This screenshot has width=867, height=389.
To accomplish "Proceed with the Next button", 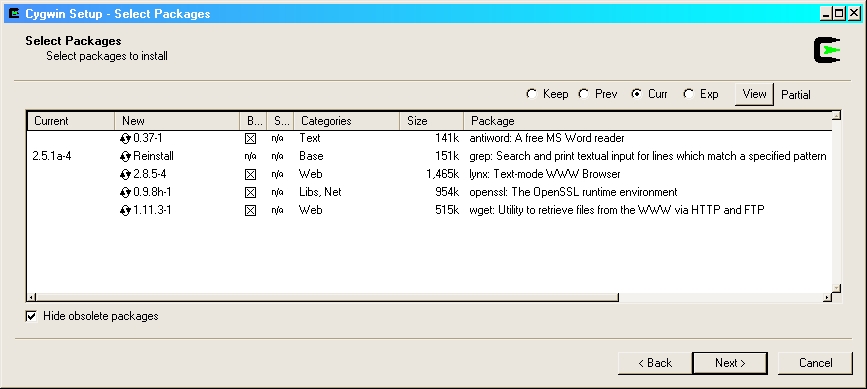I will [x=730, y=363].
